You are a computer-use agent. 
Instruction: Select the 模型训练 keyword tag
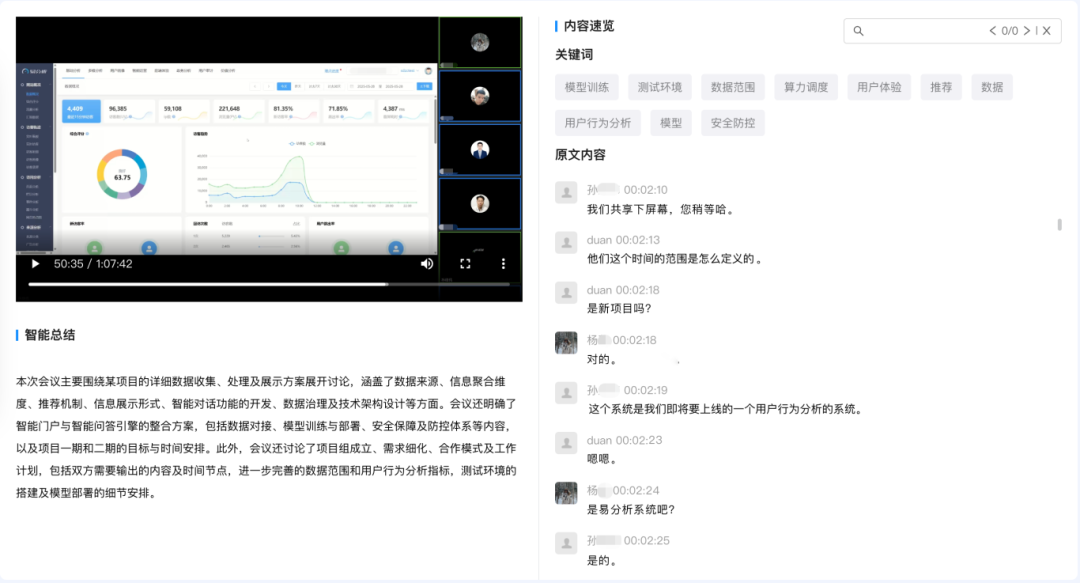click(x=587, y=88)
